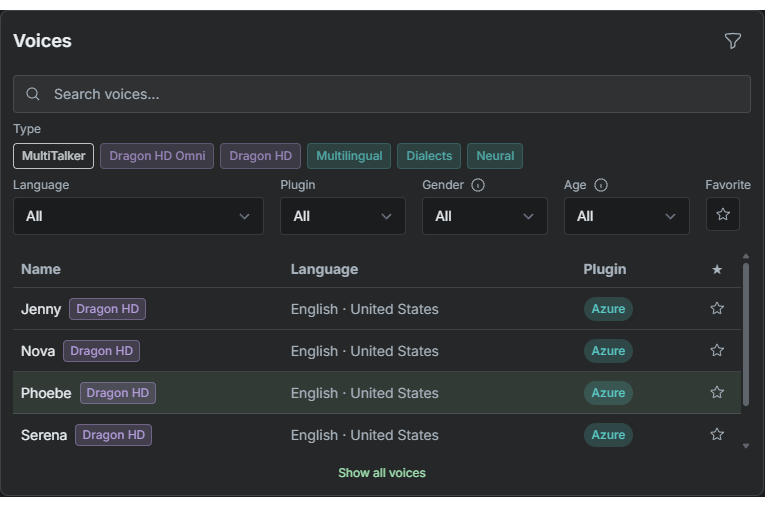Click the Name column header
The height and width of the screenshot is (507, 765).
click(41, 269)
